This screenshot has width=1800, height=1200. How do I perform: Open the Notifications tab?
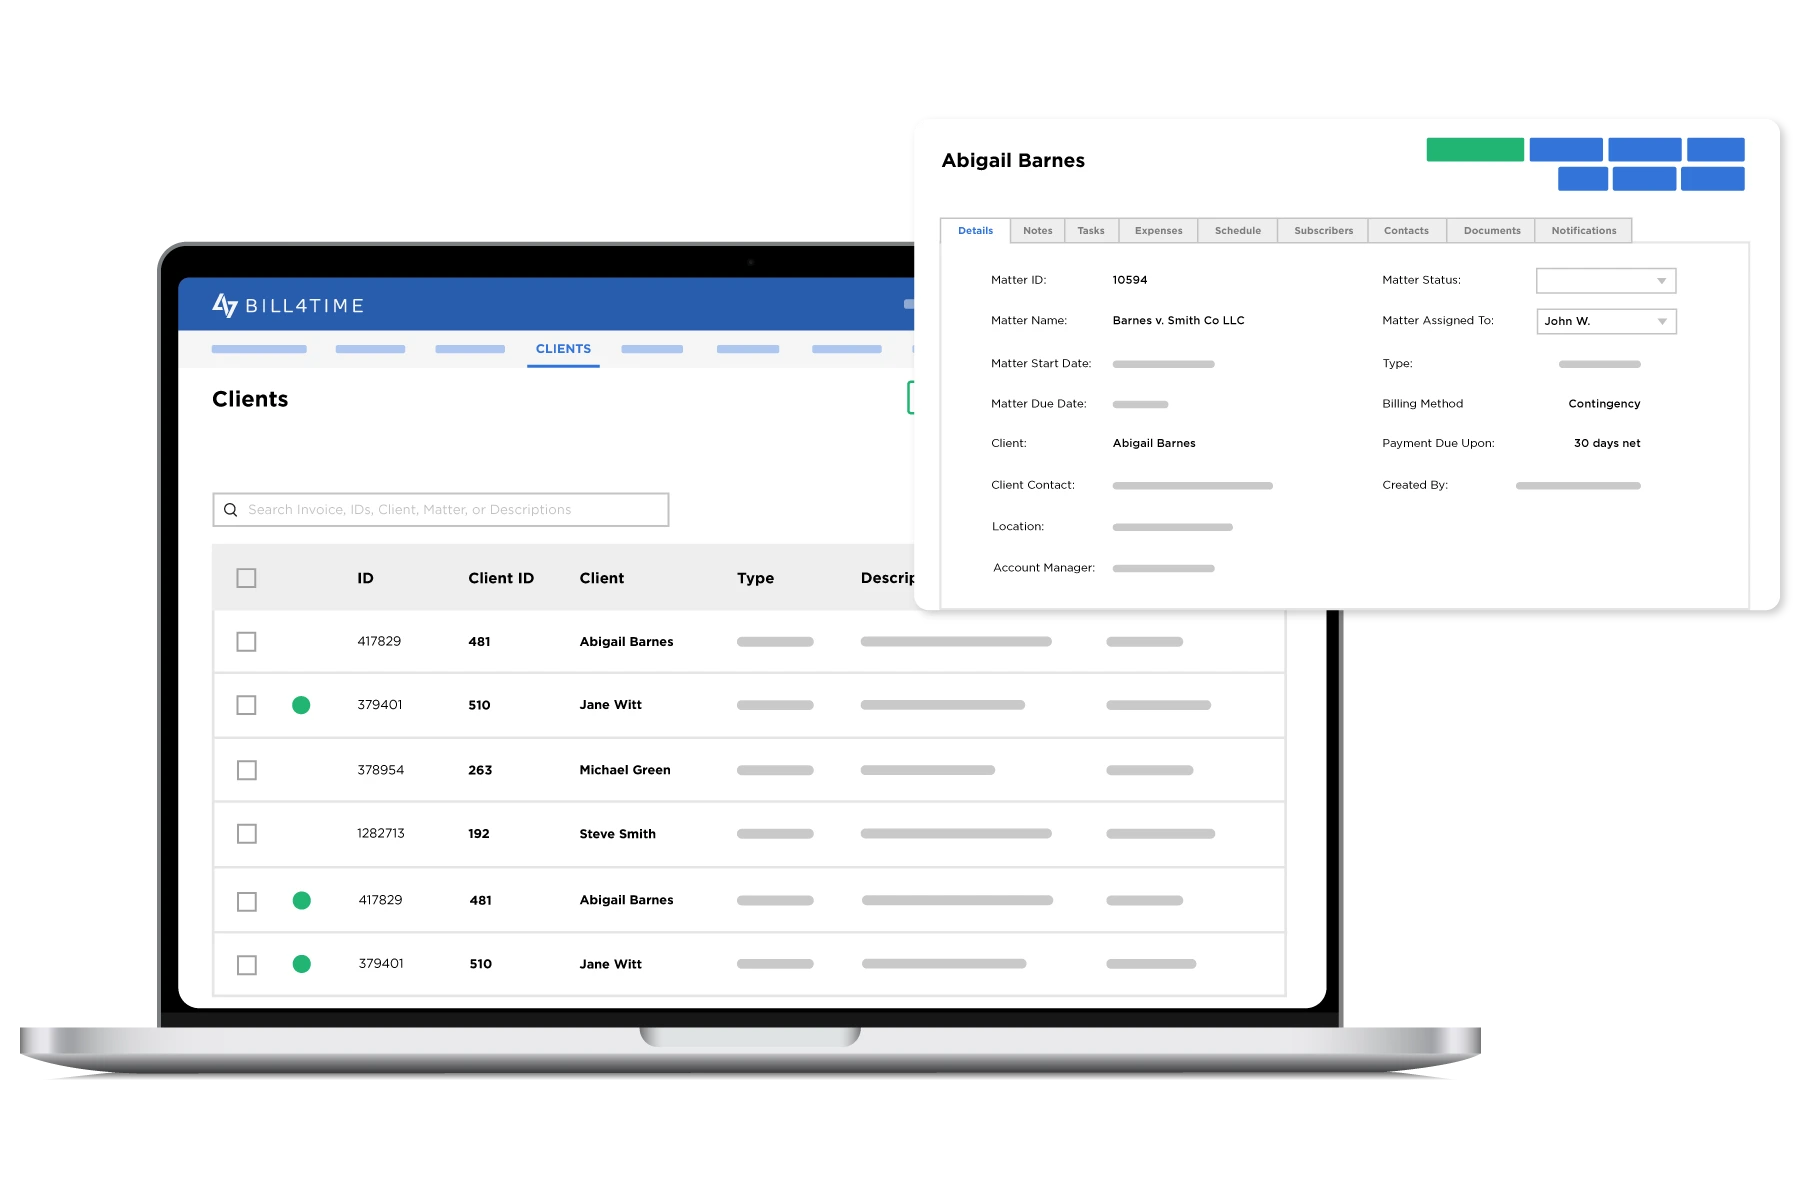pyautogui.click(x=1583, y=231)
